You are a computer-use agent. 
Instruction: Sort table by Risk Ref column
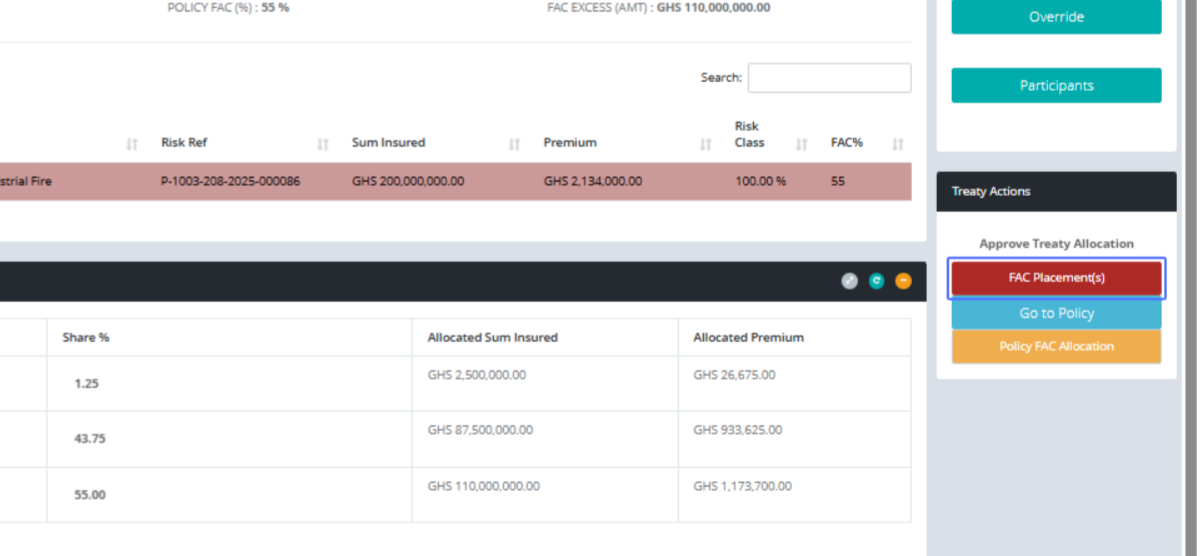[323, 144]
